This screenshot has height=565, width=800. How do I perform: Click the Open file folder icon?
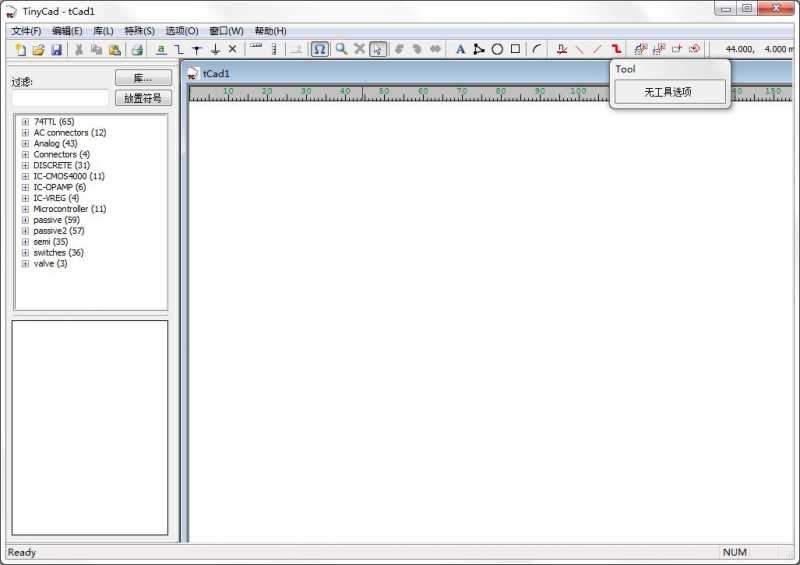point(38,50)
